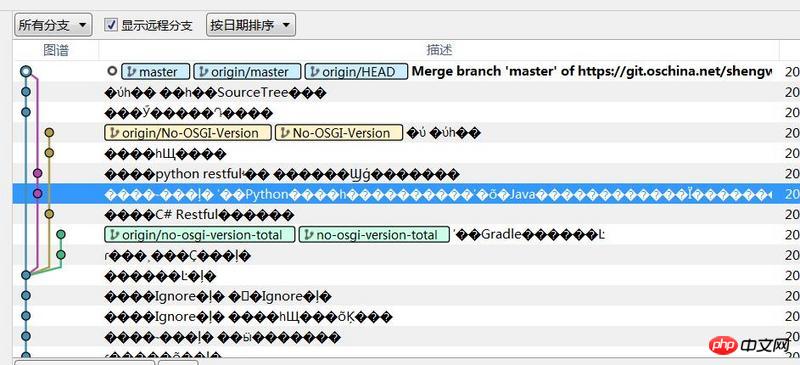Image resolution: width=800 pixels, height=365 pixels.
Task: Click the purple graph node of python restful commit
Action: 37,174
